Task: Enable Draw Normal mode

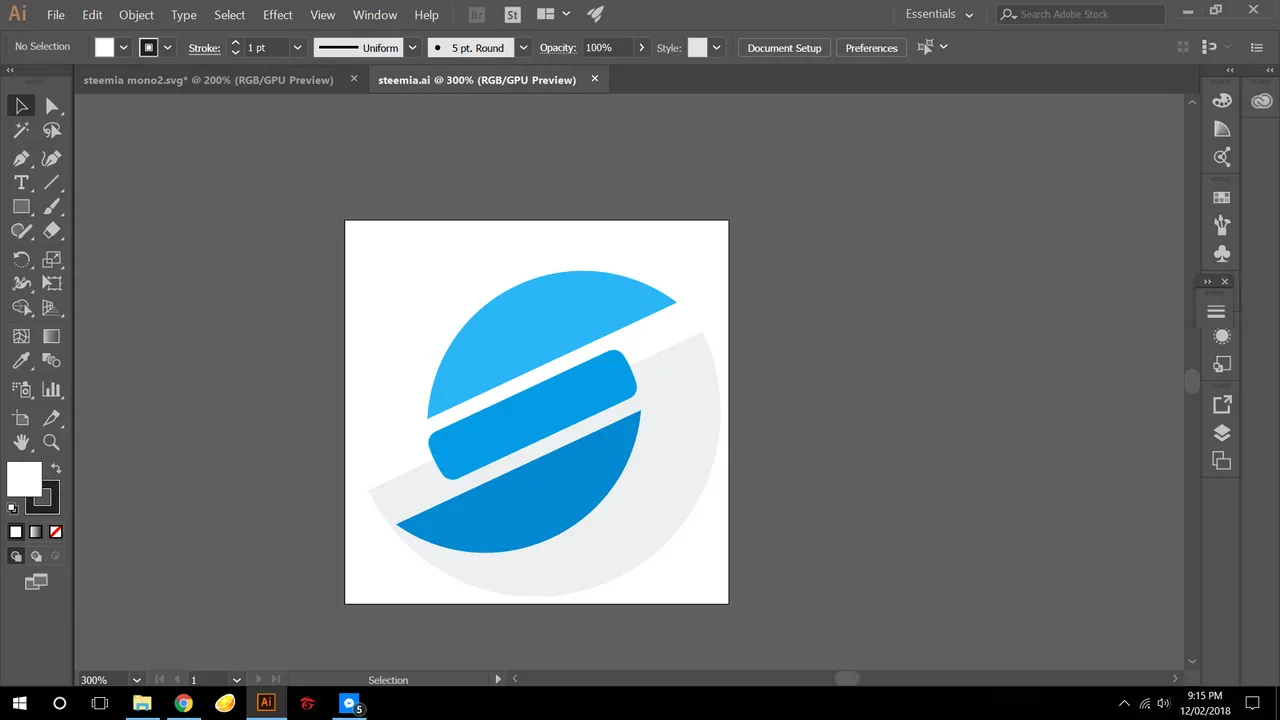Action: coord(16,556)
